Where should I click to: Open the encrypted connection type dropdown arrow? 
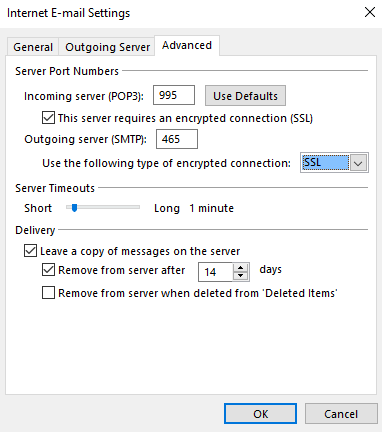coord(359,163)
